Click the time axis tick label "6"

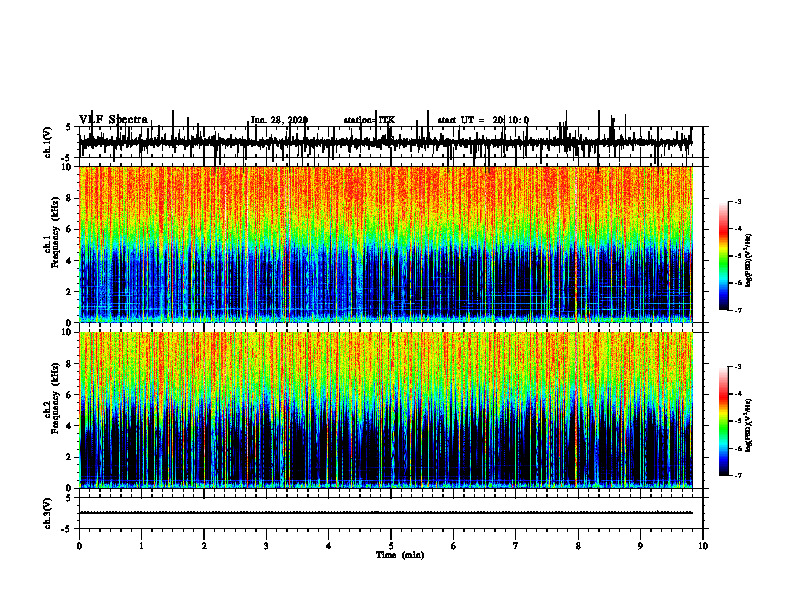pyautogui.click(x=454, y=546)
